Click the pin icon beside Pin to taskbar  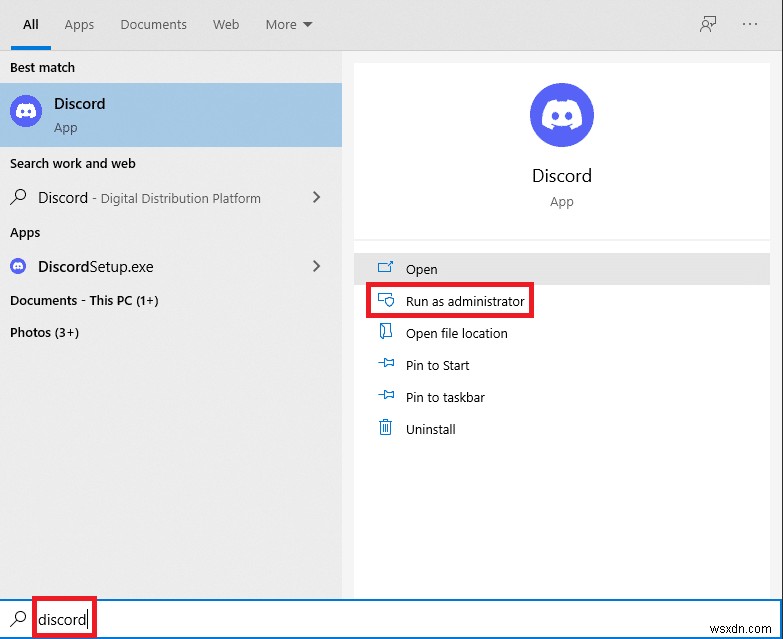(386, 395)
